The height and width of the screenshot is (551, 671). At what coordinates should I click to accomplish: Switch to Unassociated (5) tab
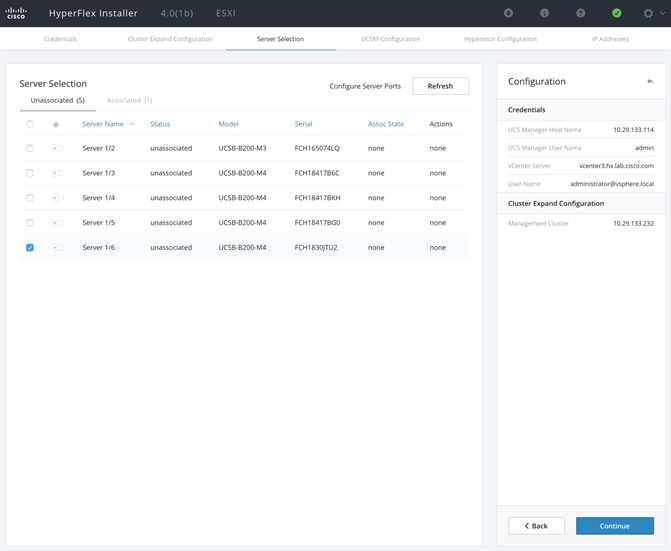click(58, 100)
